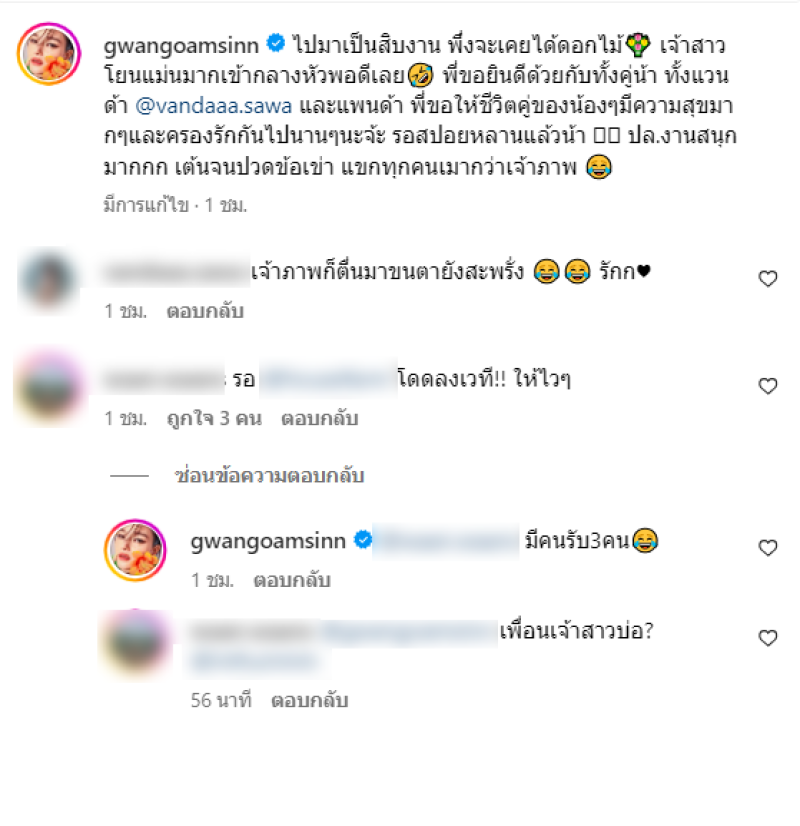Open the blurred avatar beside โดดลงเวที comment

48,388
